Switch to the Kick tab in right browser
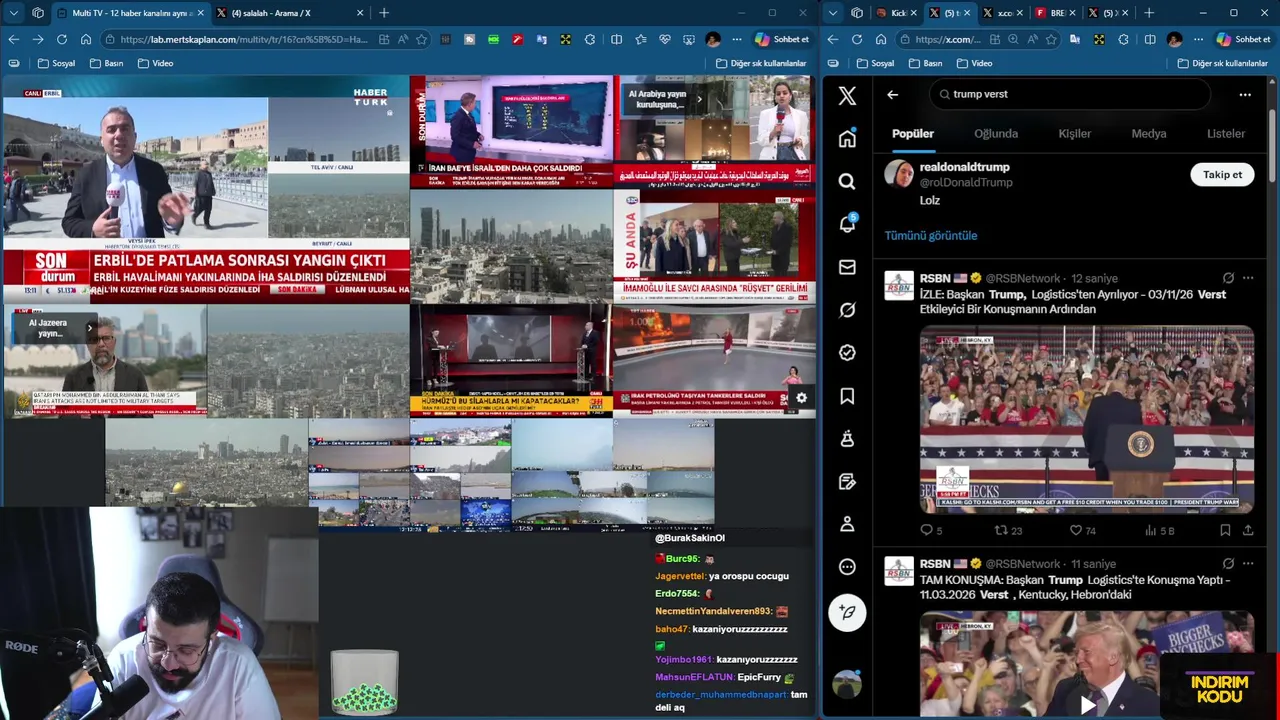 coord(893,13)
